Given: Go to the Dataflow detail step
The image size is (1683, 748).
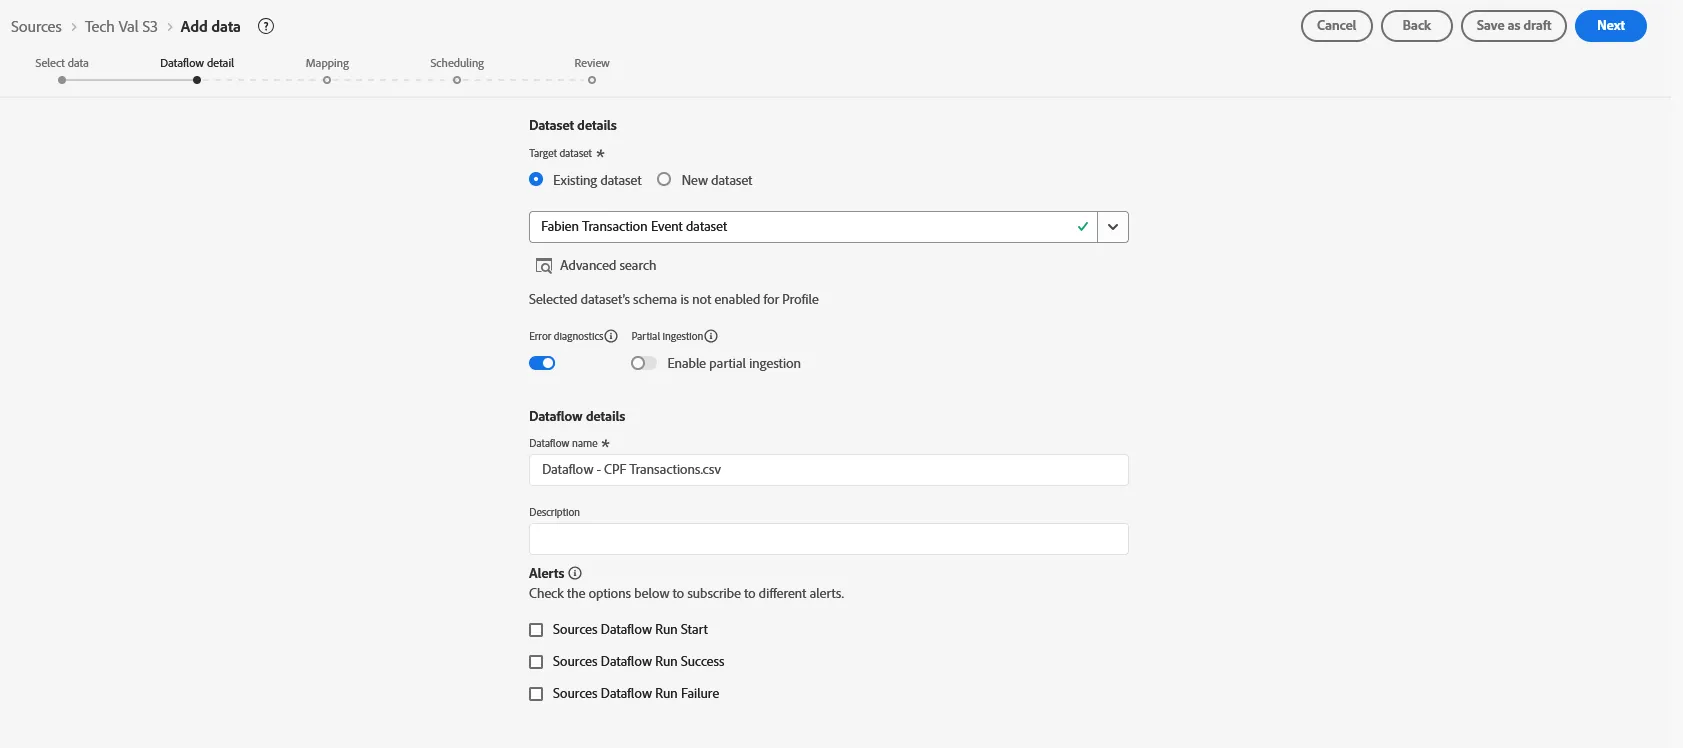Looking at the screenshot, I should click(x=197, y=70).
